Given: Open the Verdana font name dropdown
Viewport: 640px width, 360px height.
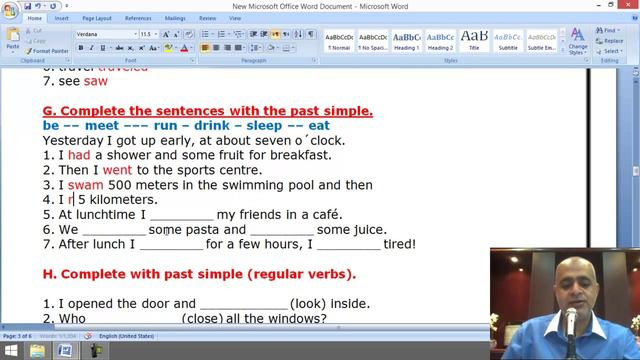Looking at the screenshot, I should (135, 34).
